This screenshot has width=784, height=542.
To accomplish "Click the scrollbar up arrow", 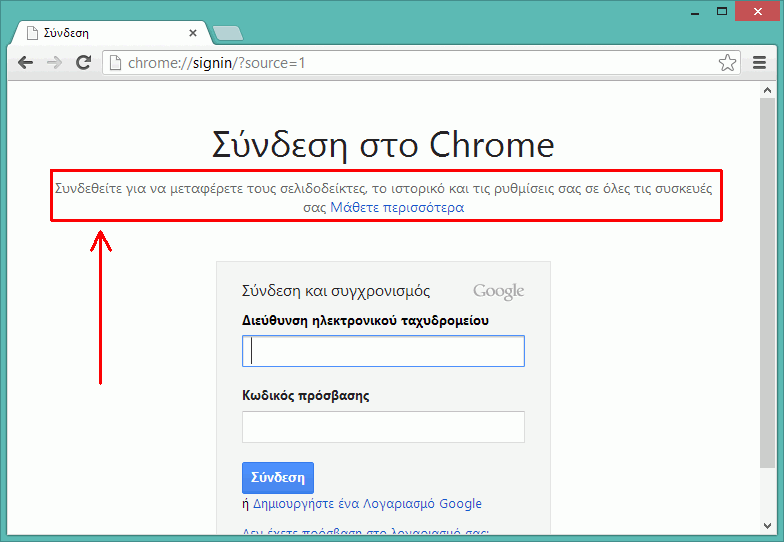I will (x=767, y=90).
